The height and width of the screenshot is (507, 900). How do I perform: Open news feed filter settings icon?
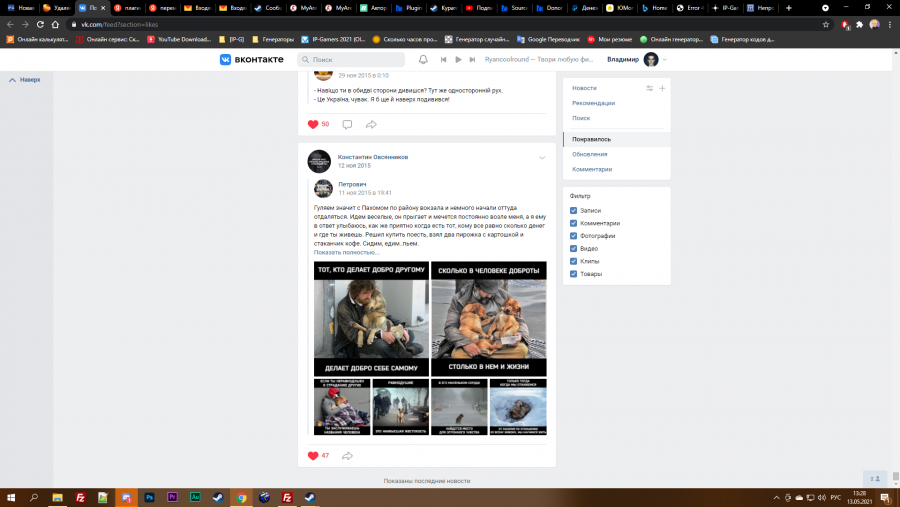[x=649, y=88]
